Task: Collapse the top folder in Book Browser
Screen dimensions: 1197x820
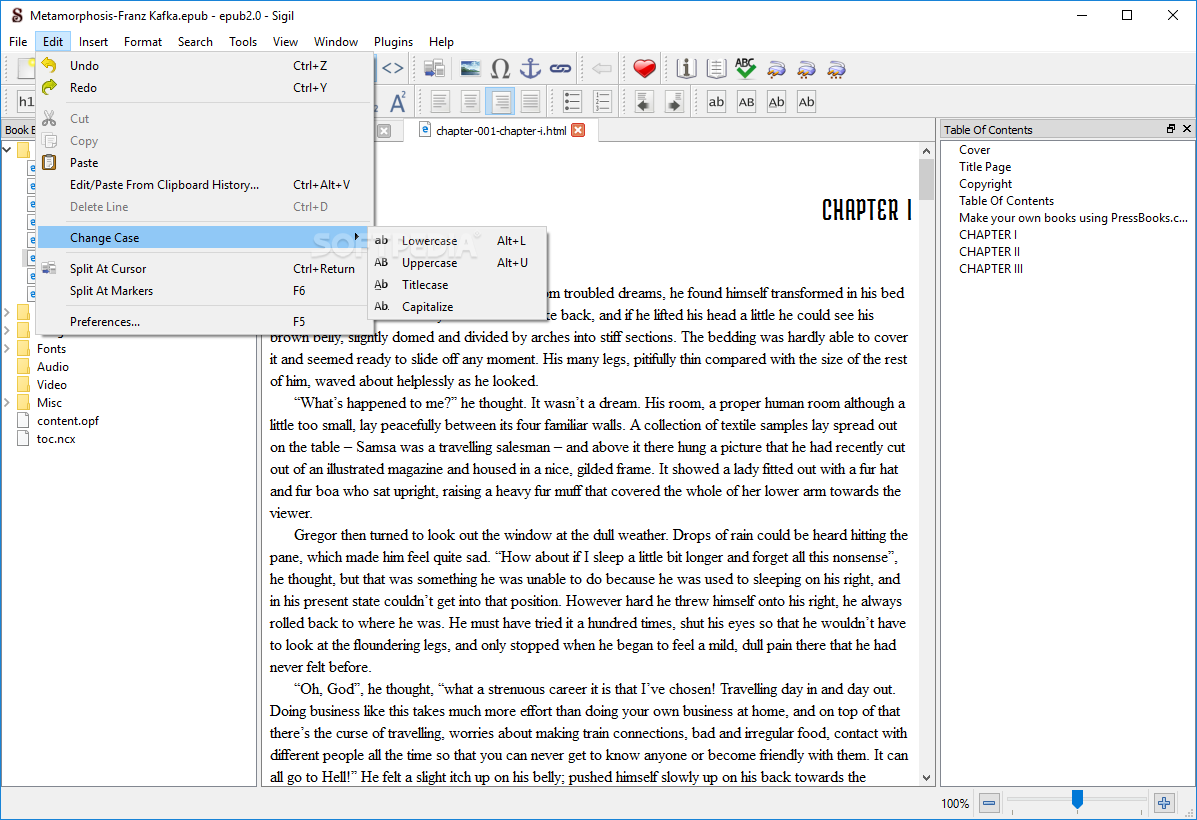Action: [7, 150]
